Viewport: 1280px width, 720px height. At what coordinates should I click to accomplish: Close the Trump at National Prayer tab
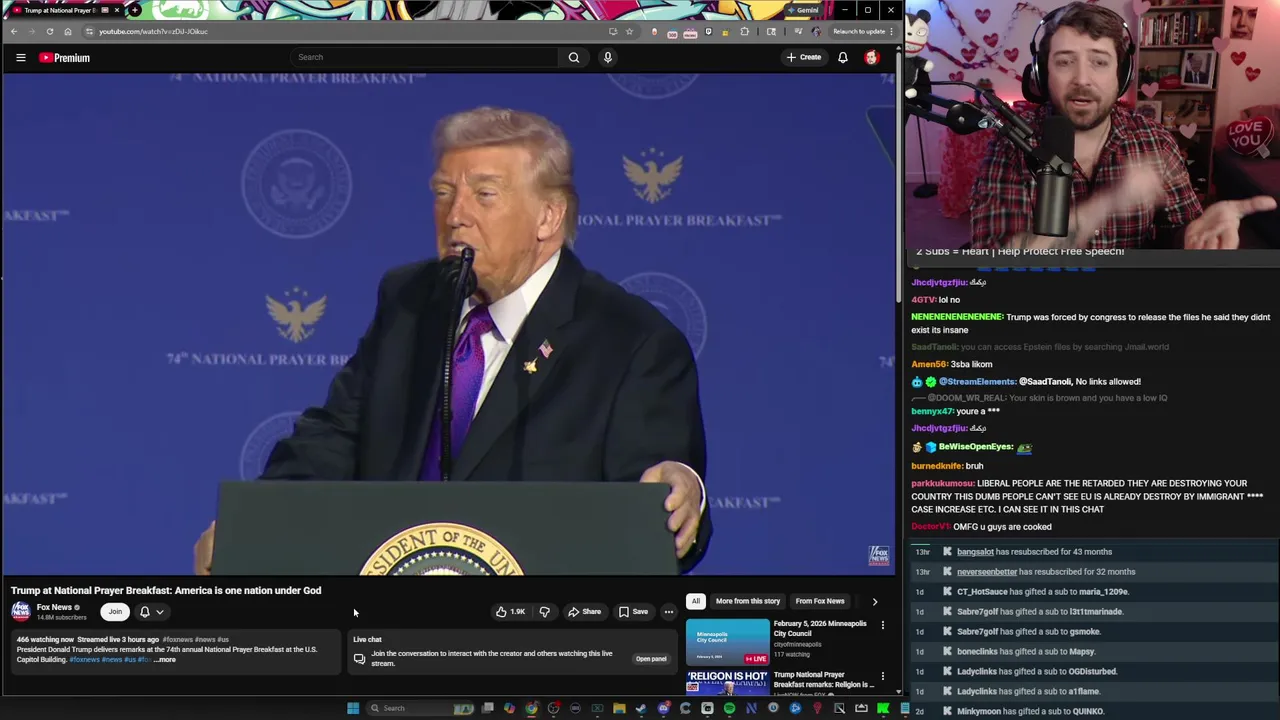tap(116, 10)
